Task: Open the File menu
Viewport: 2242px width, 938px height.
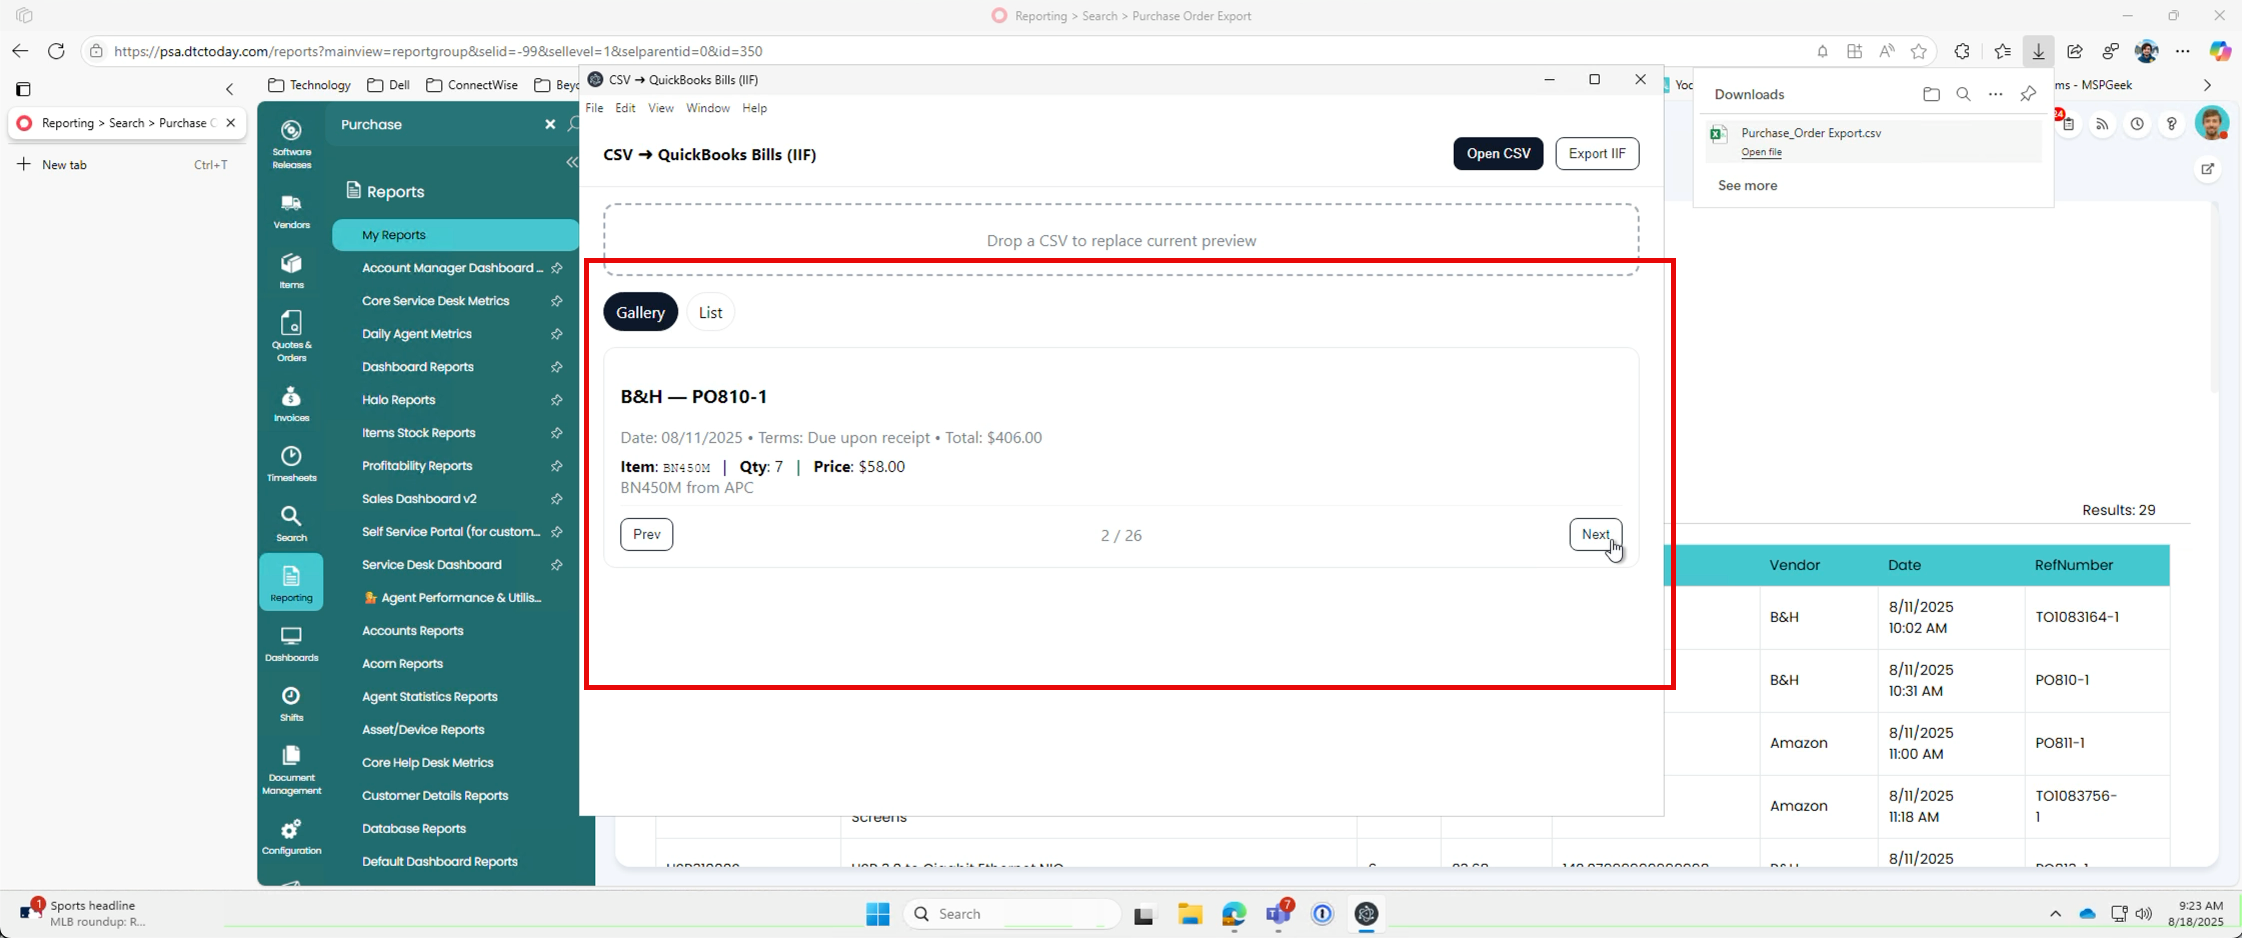Action: click(x=594, y=108)
